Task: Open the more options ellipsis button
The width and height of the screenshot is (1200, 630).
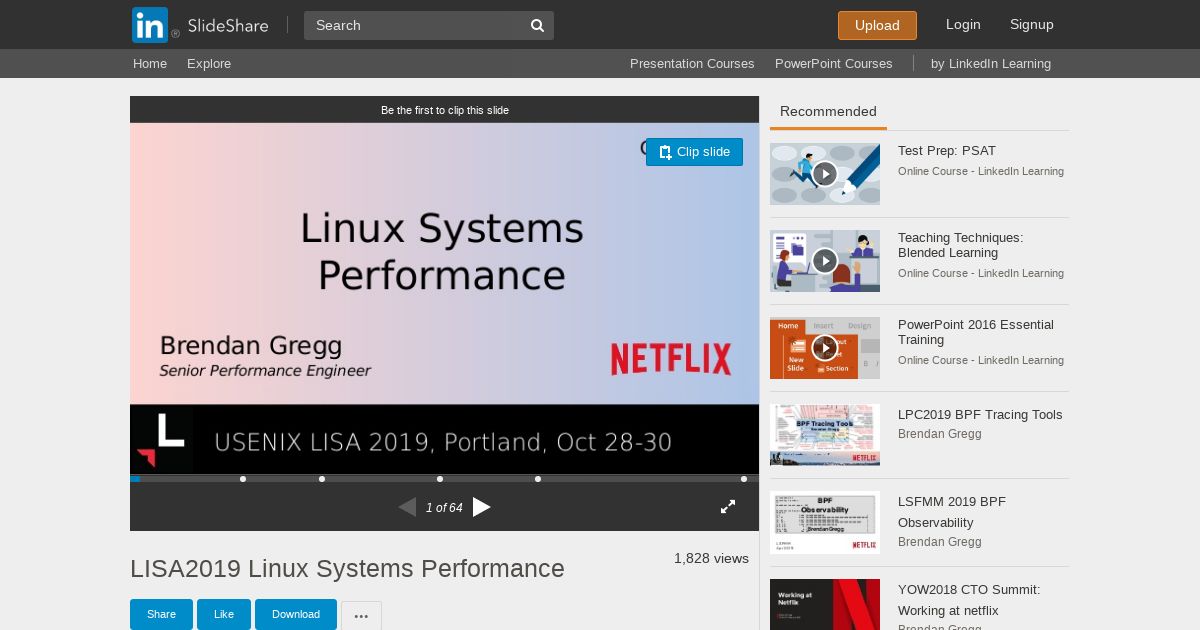Action: [x=361, y=616]
